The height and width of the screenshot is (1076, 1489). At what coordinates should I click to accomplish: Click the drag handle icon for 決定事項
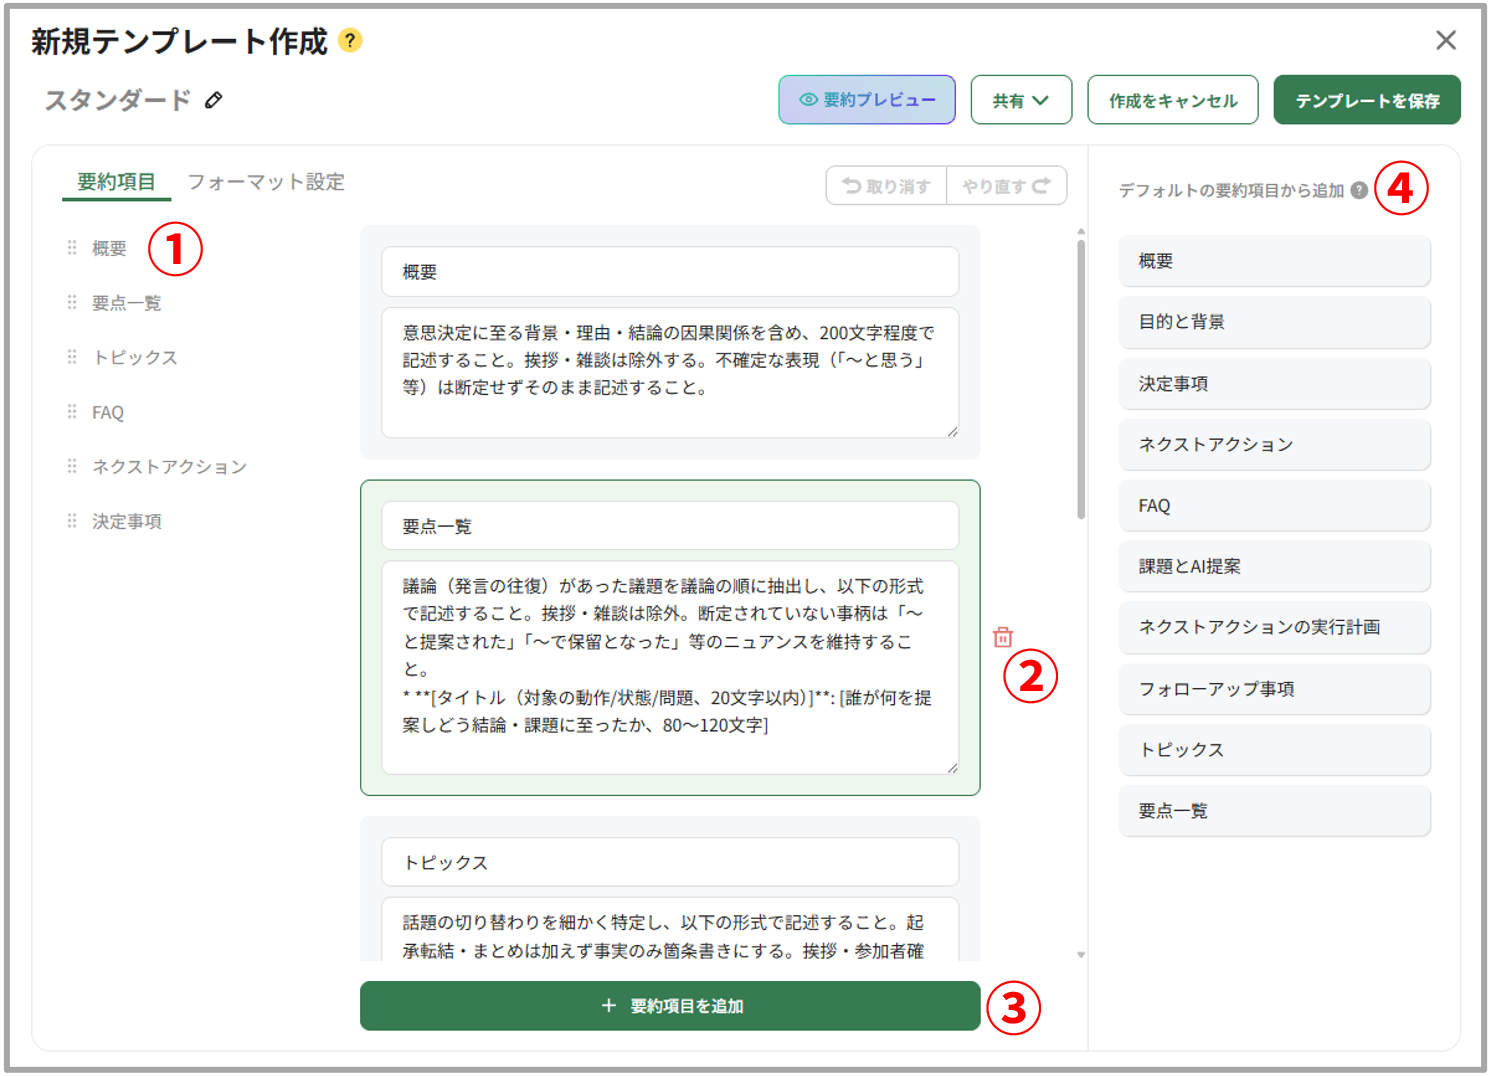click(x=72, y=520)
